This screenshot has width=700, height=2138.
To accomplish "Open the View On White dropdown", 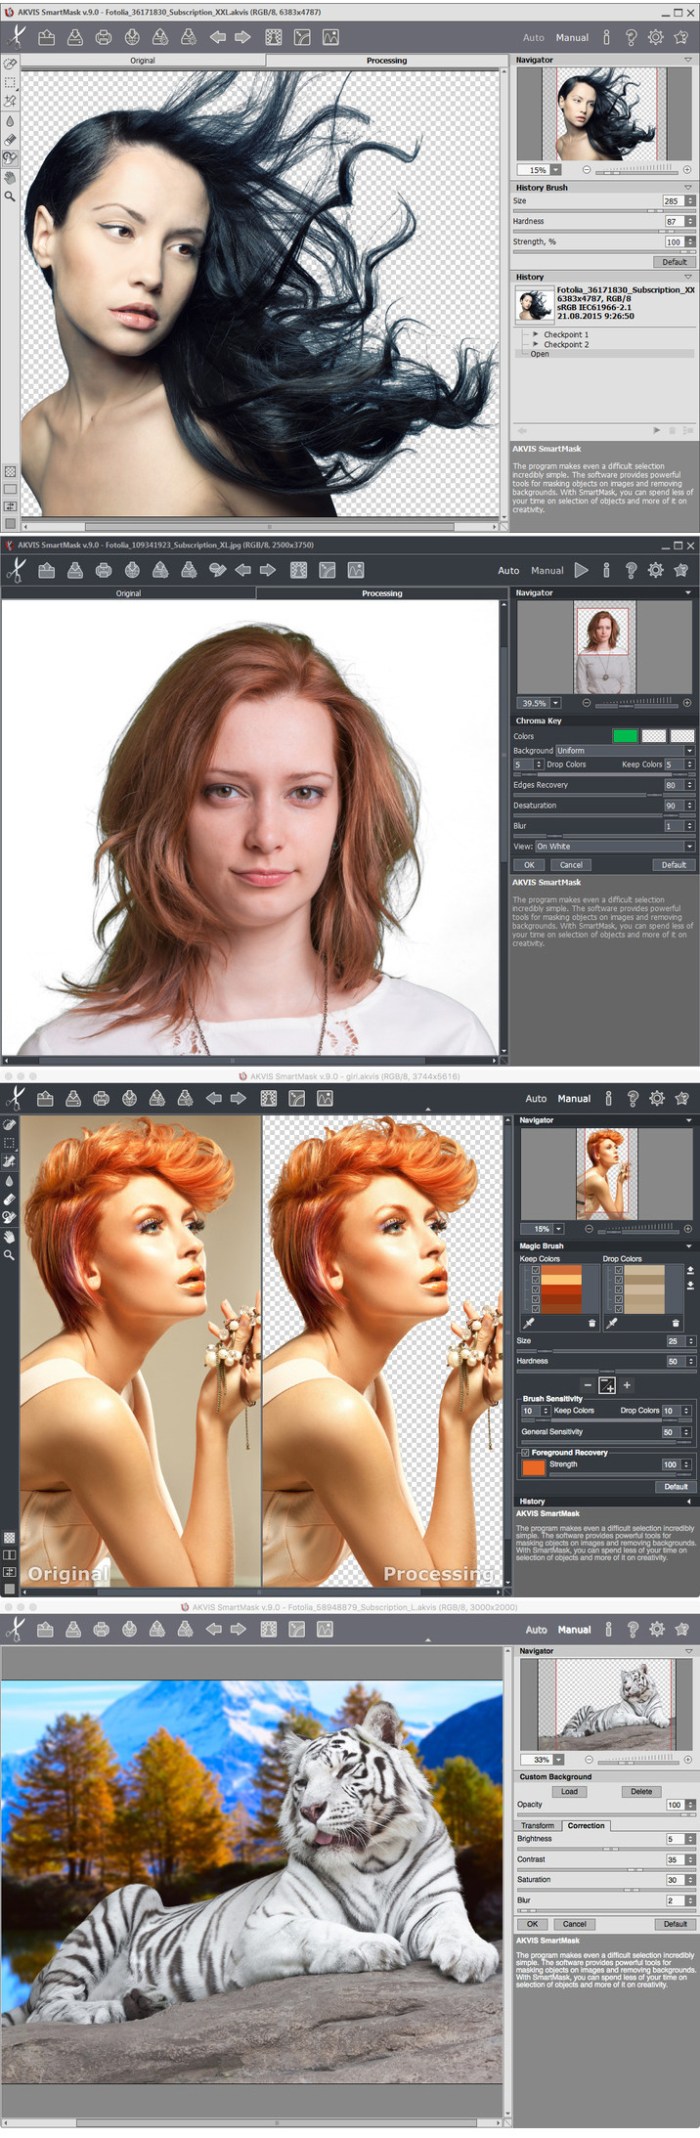I will tap(614, 846).
